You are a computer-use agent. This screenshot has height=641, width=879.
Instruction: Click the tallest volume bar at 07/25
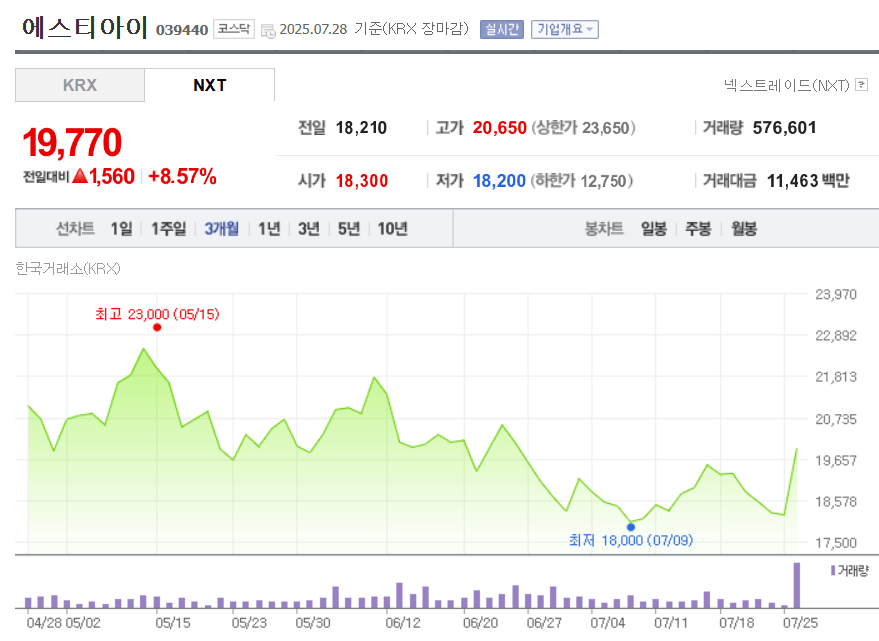(797, 585)
